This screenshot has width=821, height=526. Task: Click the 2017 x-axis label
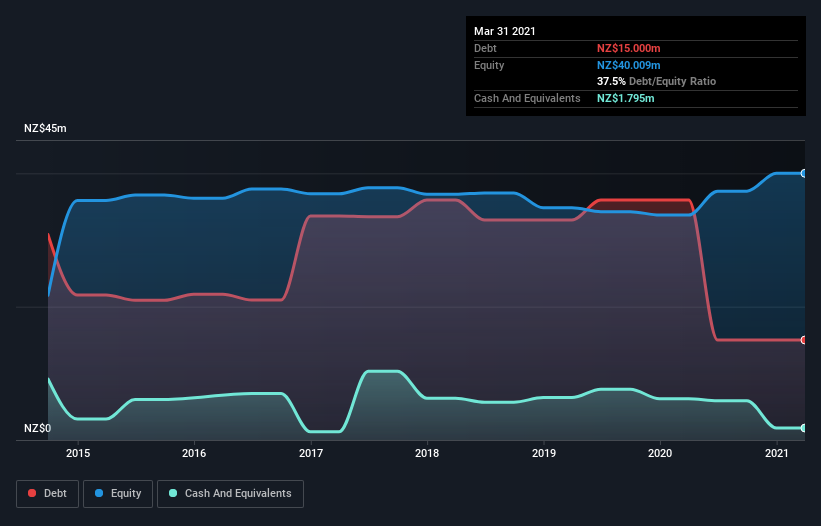pyautogui.click(x=311, y=453)
